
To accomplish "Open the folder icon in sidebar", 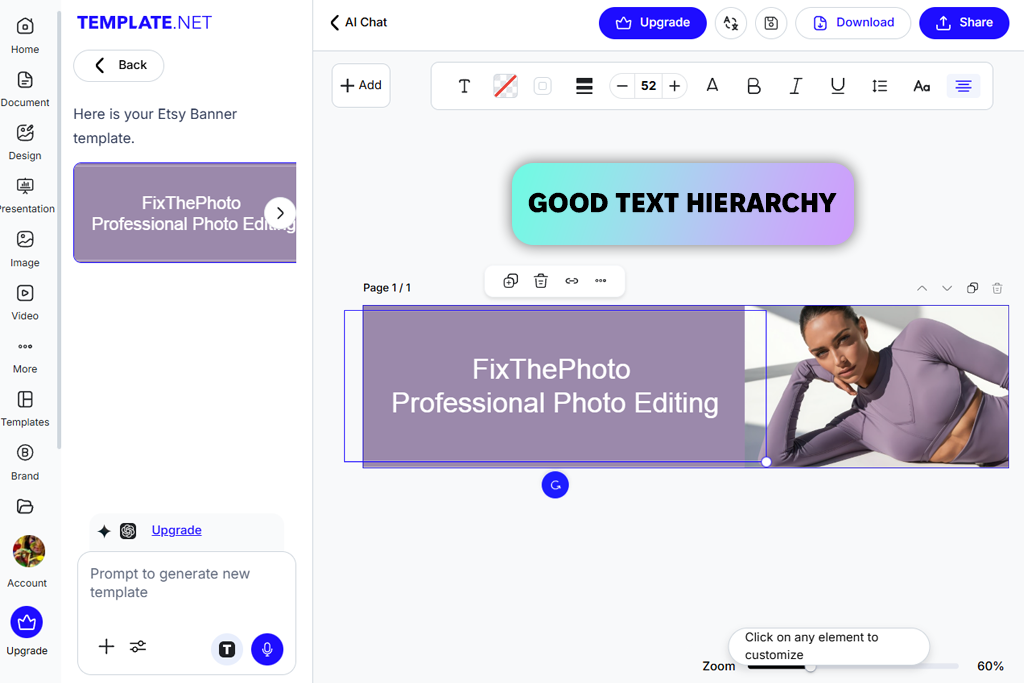I will 25,506.
